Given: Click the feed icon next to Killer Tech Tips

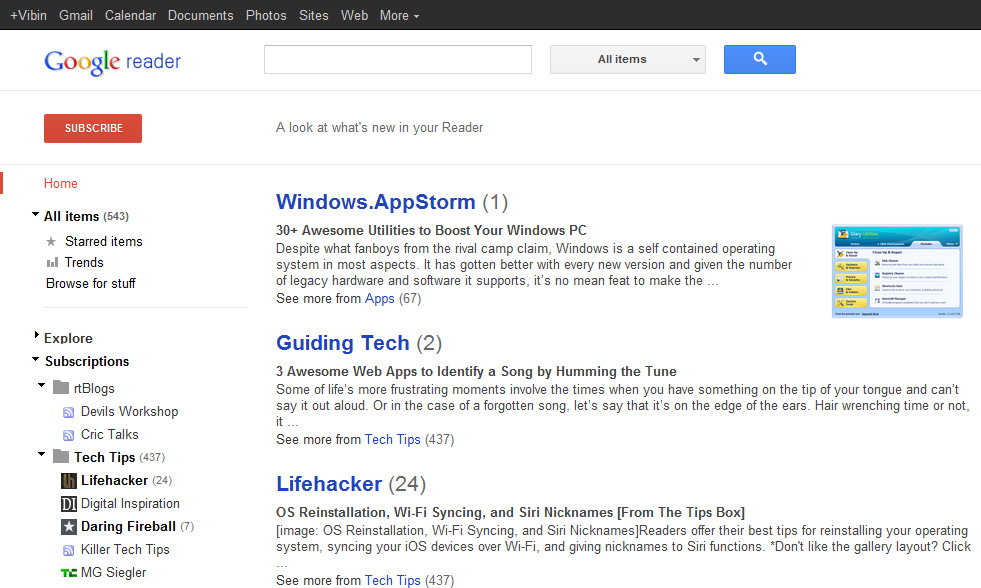Looking at the screenshot, I should (68, 550).
